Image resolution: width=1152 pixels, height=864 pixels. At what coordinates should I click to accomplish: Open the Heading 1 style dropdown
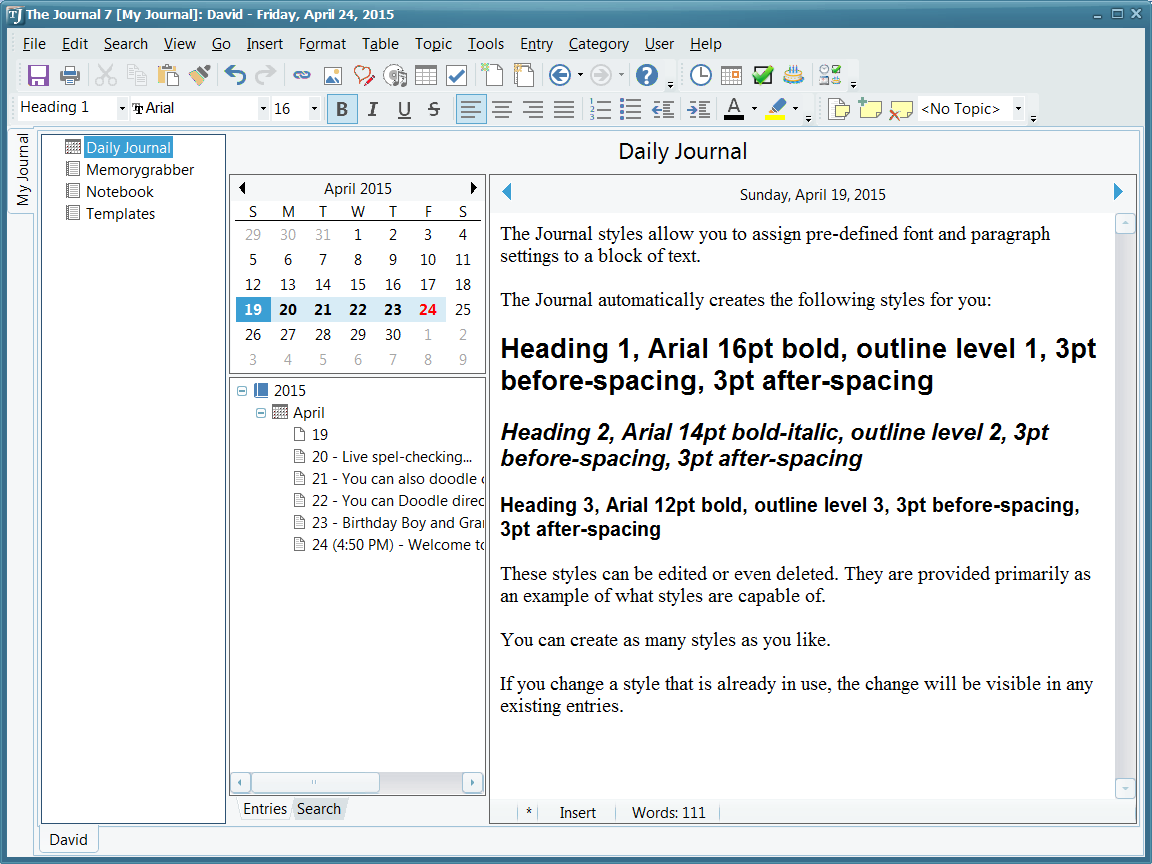(122, 108)
